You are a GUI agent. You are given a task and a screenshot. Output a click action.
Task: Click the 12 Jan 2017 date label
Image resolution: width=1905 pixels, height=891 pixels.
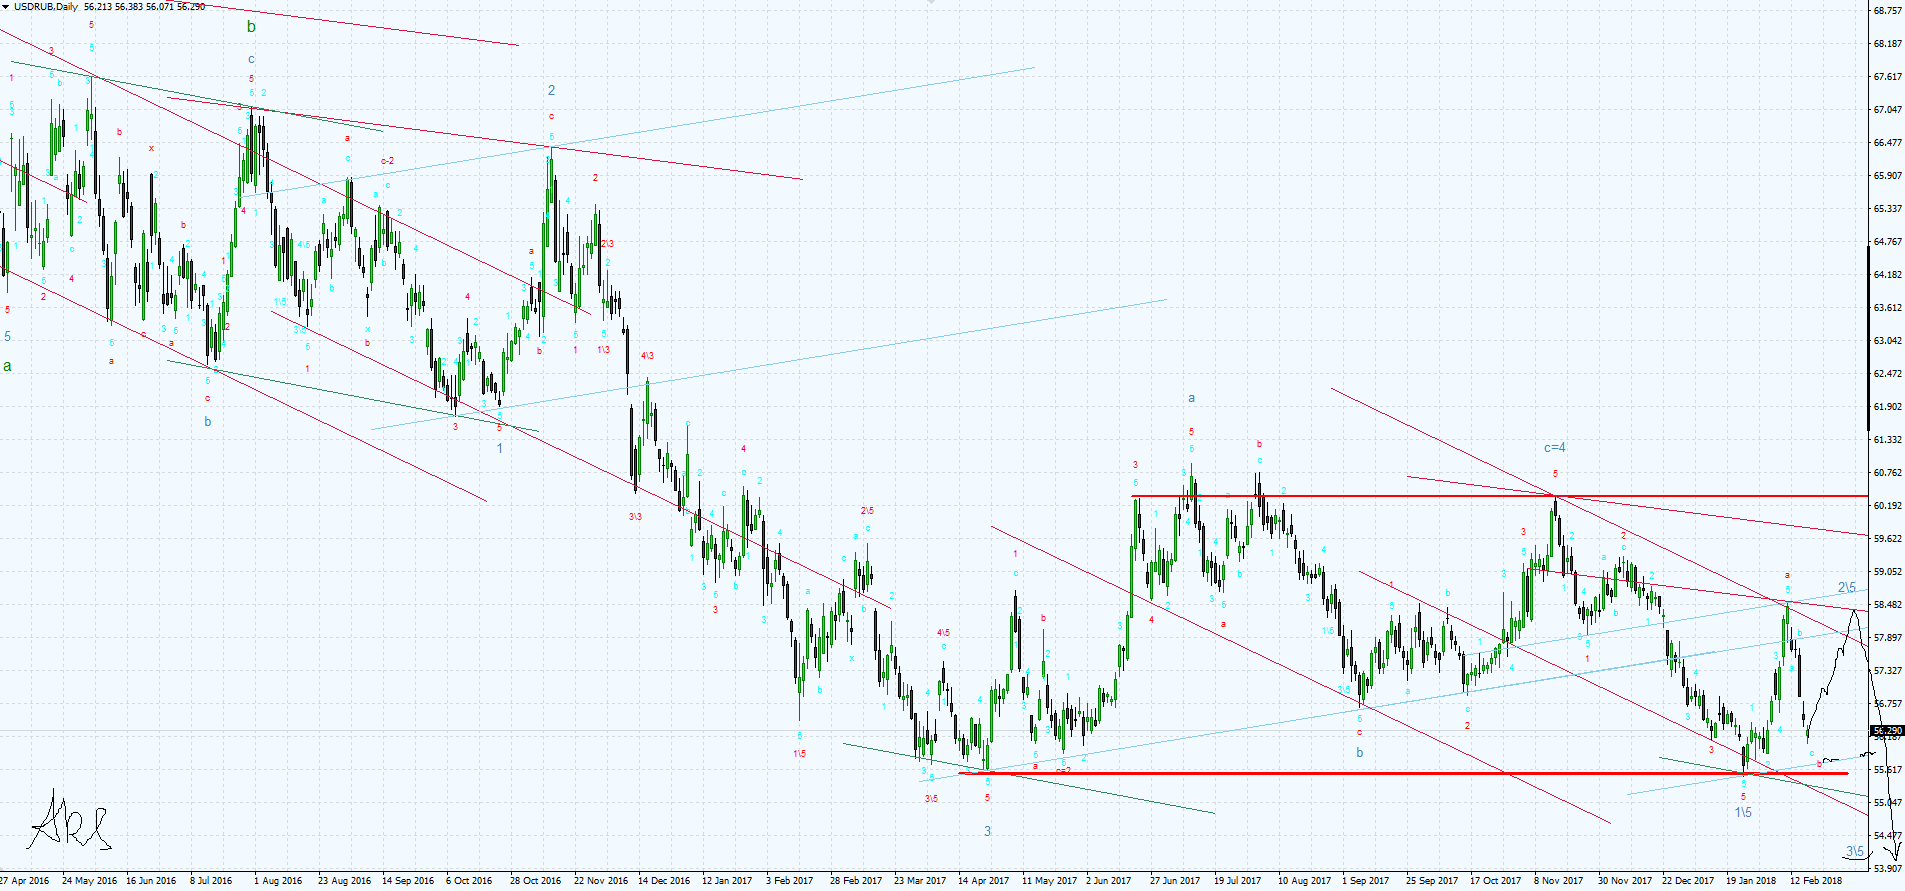click(727, 881)
